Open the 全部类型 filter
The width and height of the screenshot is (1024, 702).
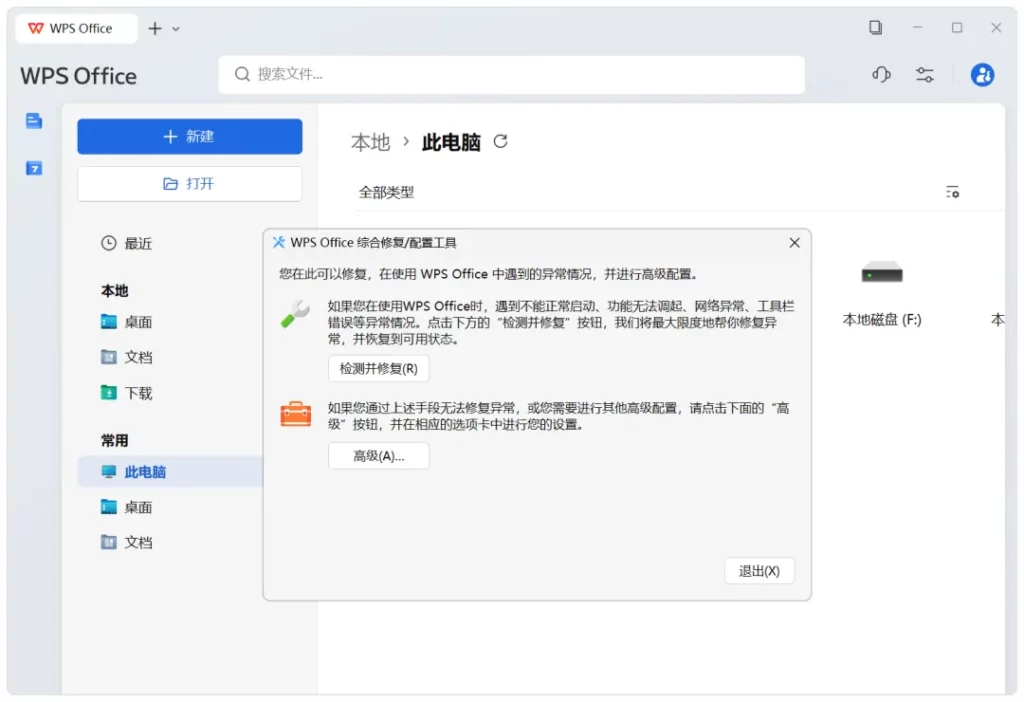pyautogui.click(x=386, y=193)
